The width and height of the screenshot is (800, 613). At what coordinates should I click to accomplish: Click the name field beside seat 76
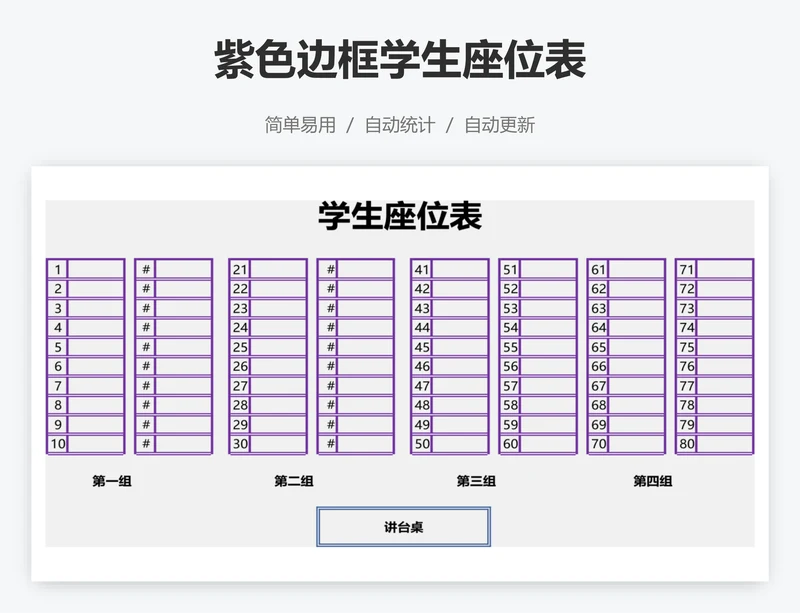(x=725, y=366)
